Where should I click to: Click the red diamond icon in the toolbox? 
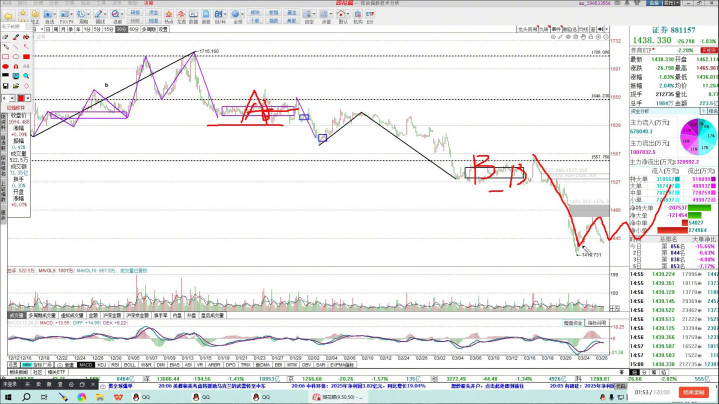[26, 86]
